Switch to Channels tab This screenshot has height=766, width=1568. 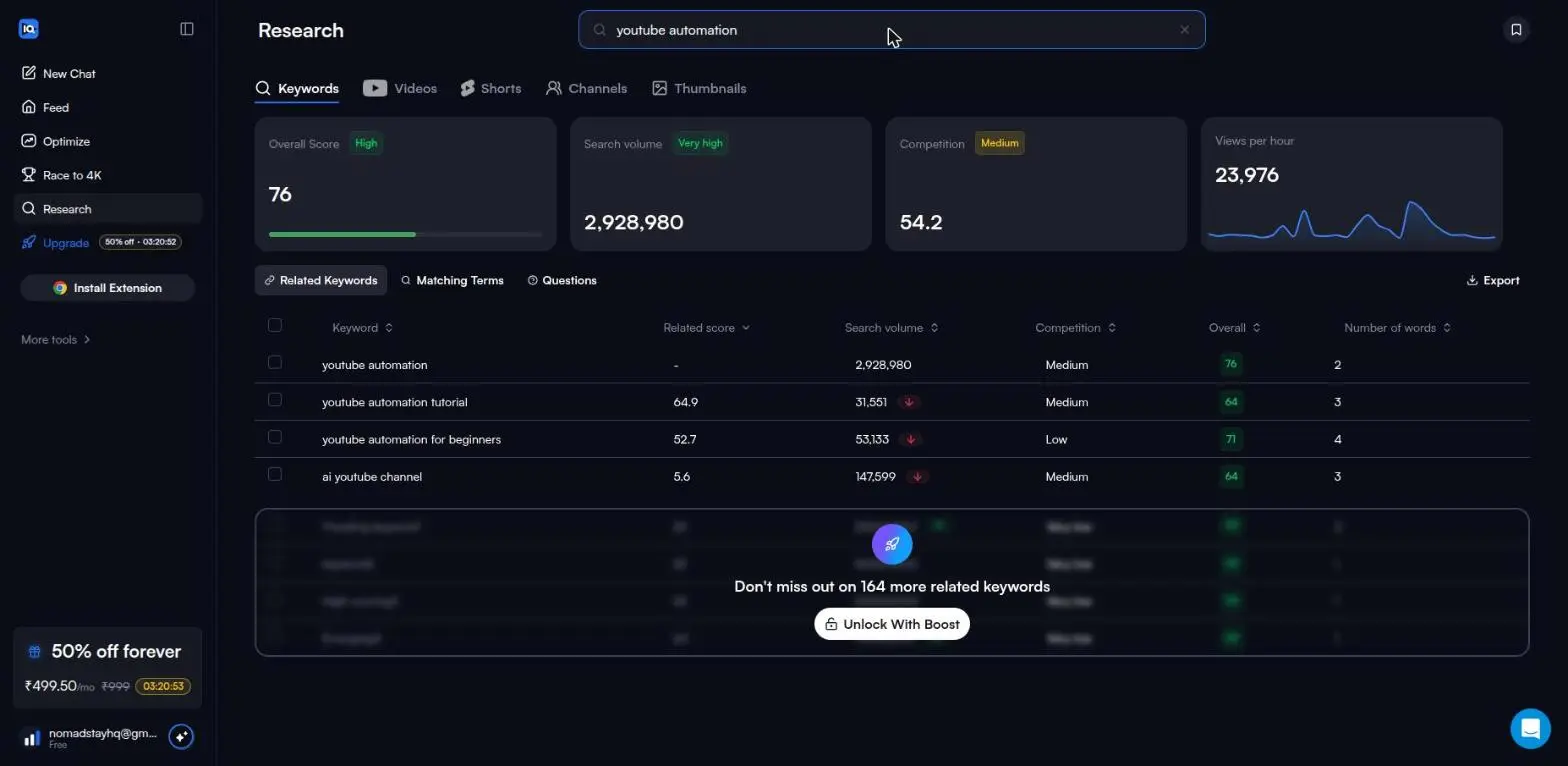click(586, 88)
